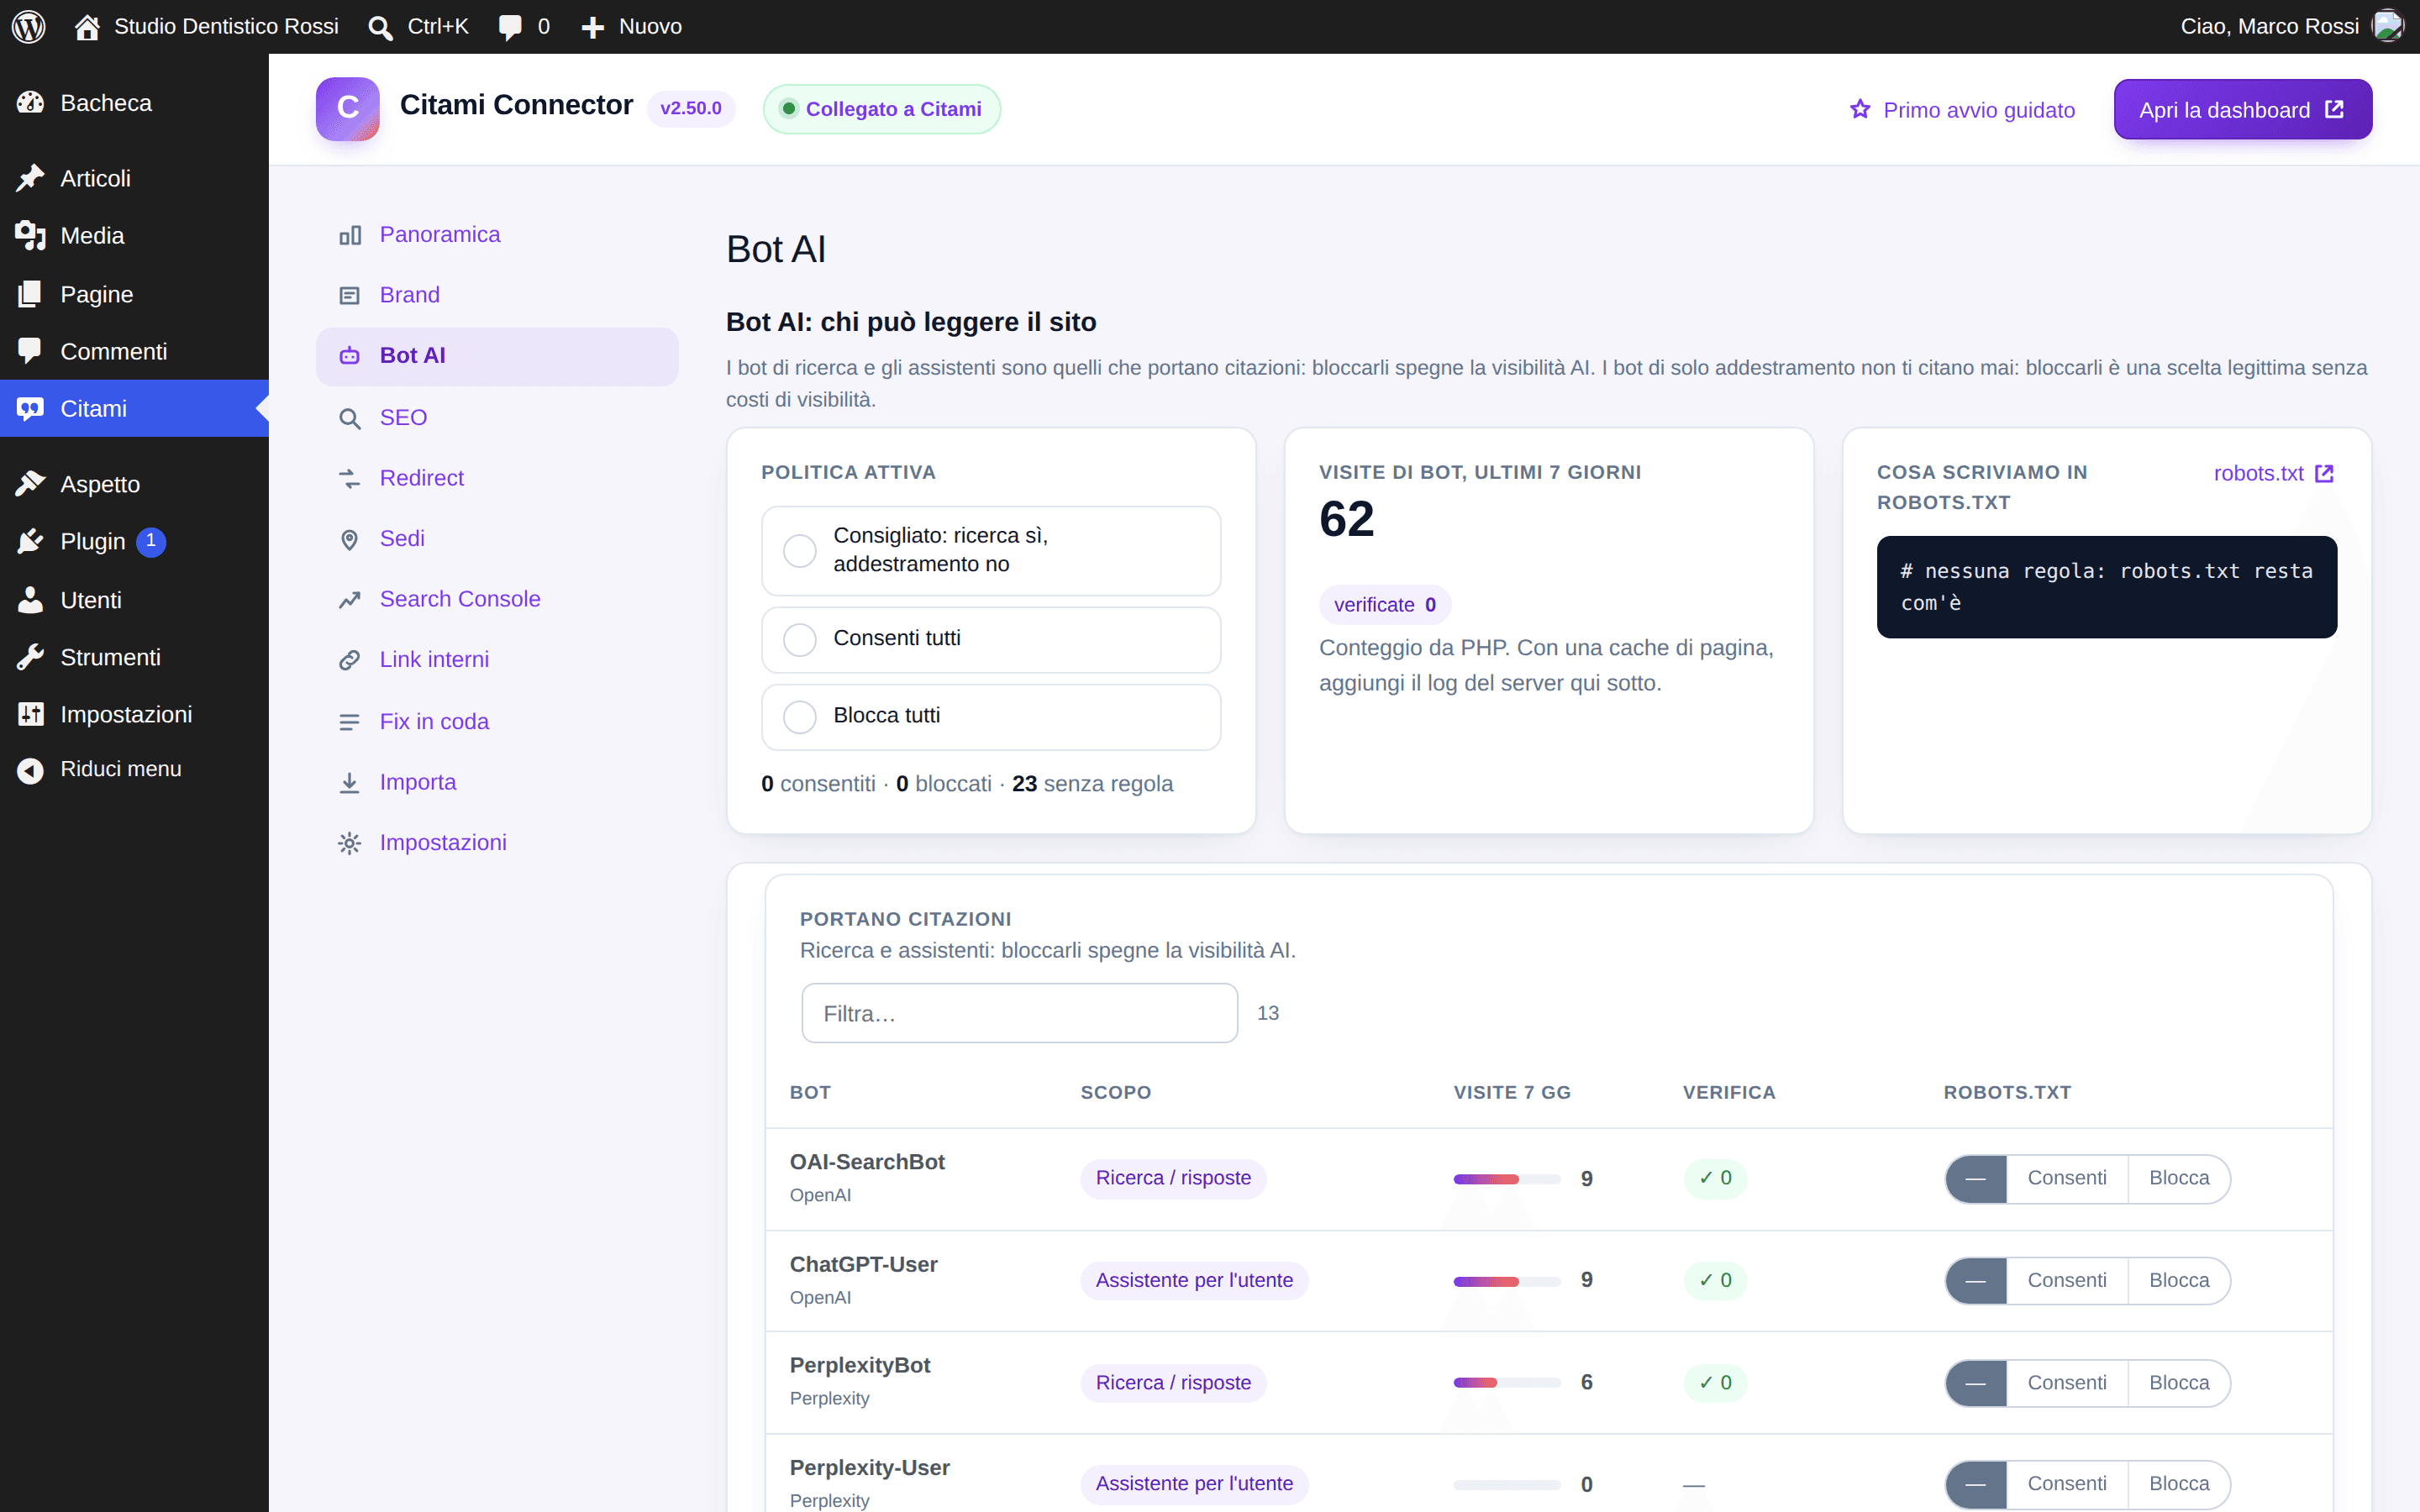Open the Panoramica chart icon
The image size is (2420, 1512).
(x=349, y=236)
